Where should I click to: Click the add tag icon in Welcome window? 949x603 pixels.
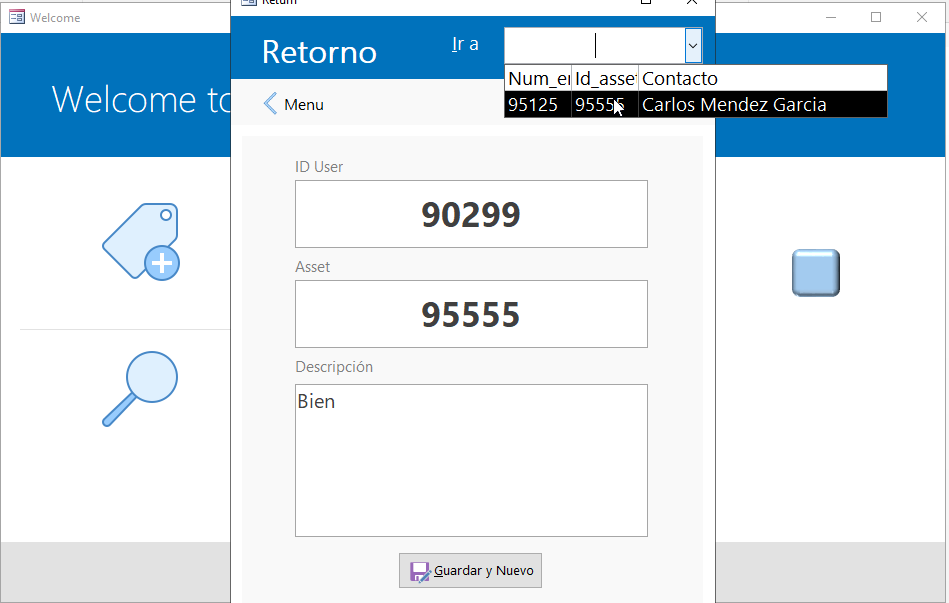pyautogui.click(x=141, y=242)
